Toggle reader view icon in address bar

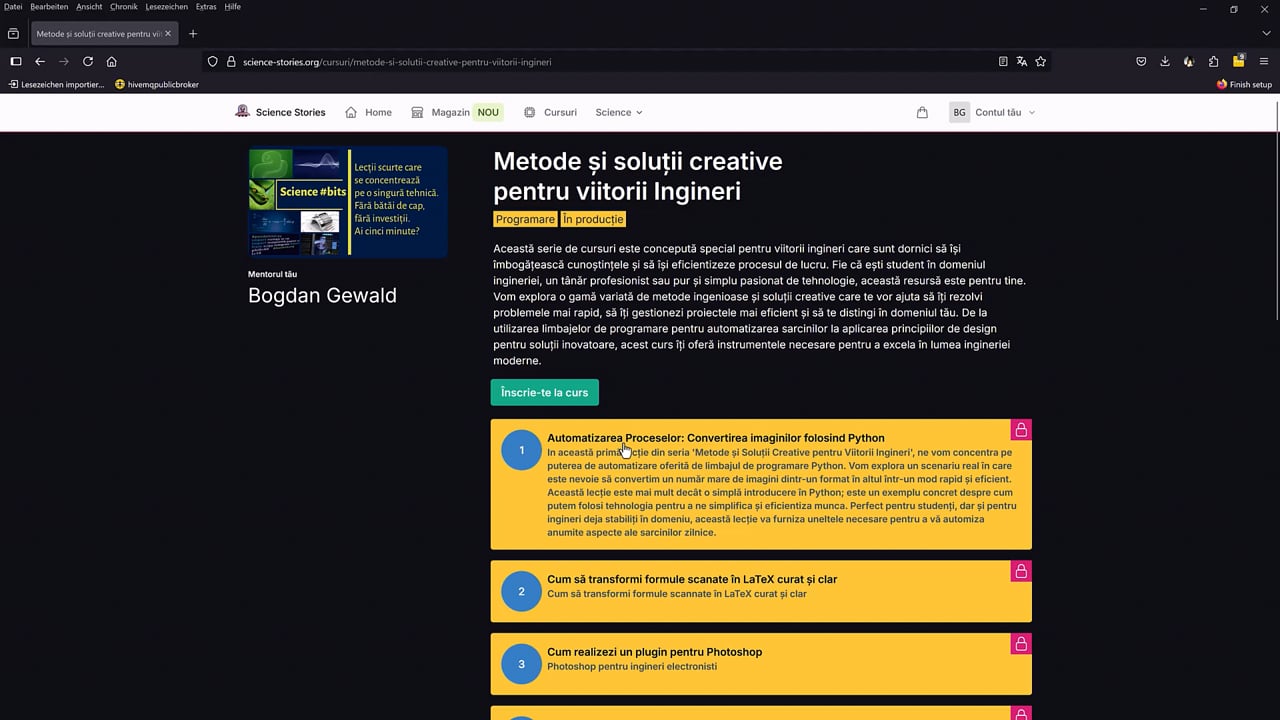click(x=1003, y=61)
